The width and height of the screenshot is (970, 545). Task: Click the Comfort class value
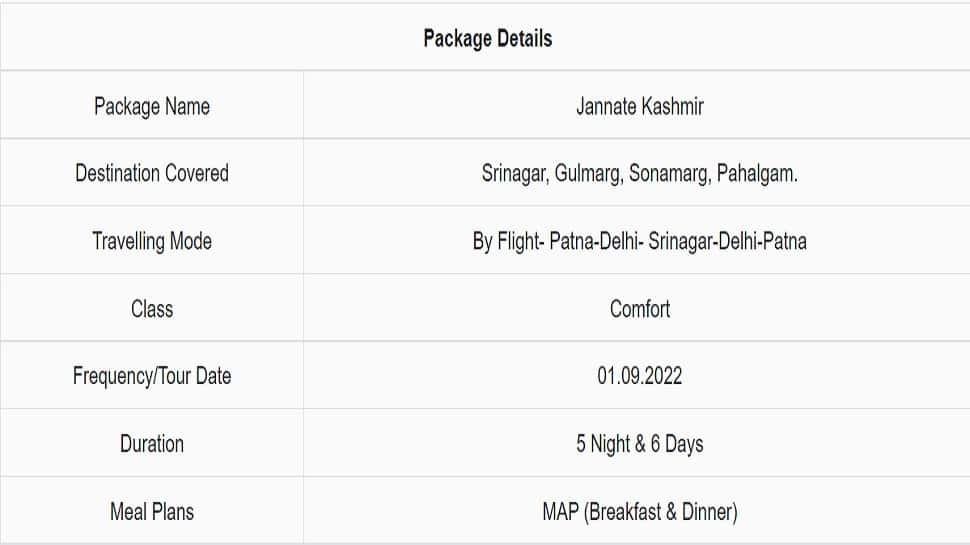coord(640,309)
